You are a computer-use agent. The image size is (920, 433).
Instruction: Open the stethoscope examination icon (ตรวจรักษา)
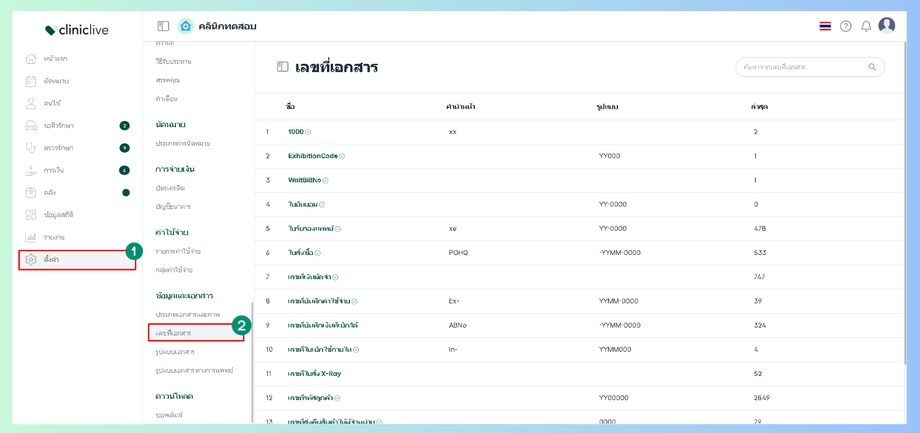pos(31,148)
